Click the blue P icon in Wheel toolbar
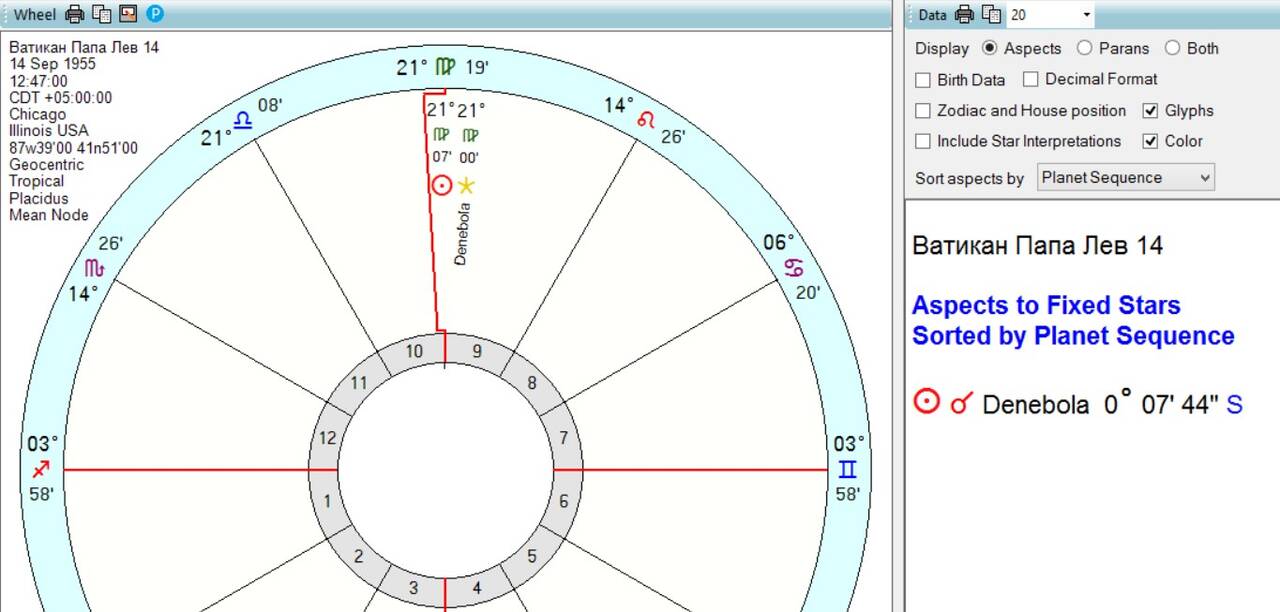 (x=155, y=14)
